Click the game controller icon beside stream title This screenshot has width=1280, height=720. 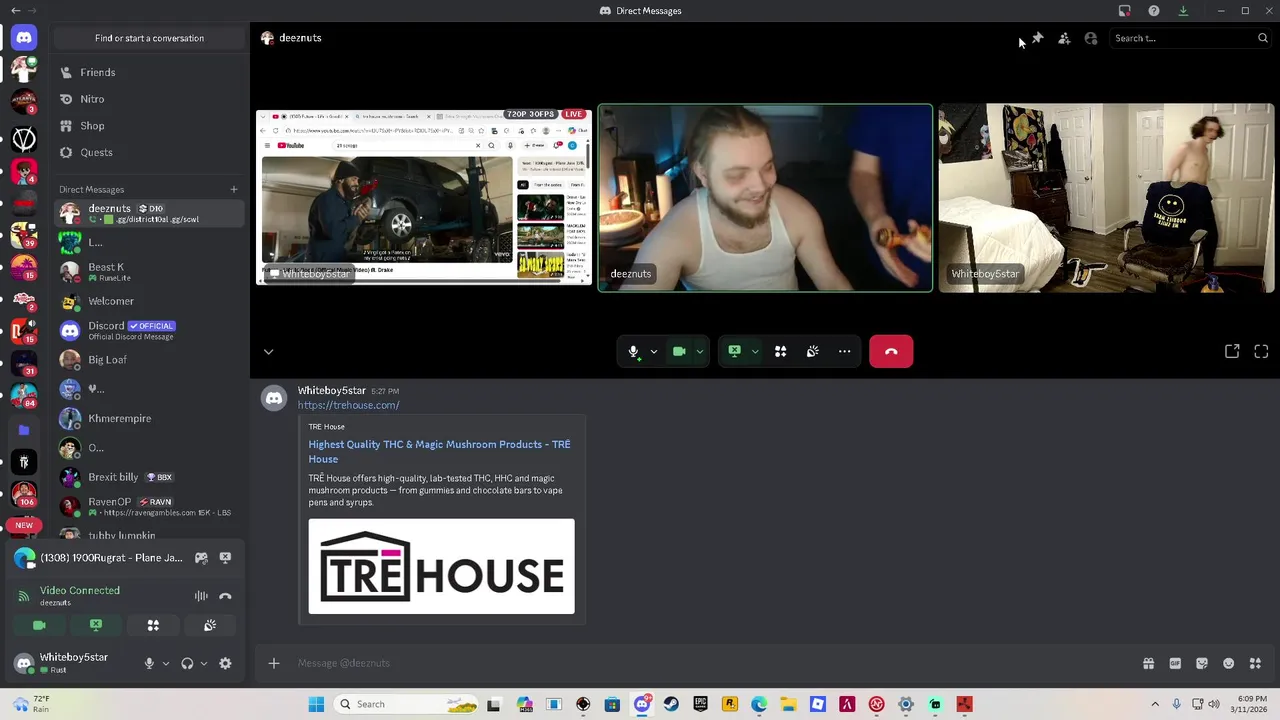click(x=201, y=558)
